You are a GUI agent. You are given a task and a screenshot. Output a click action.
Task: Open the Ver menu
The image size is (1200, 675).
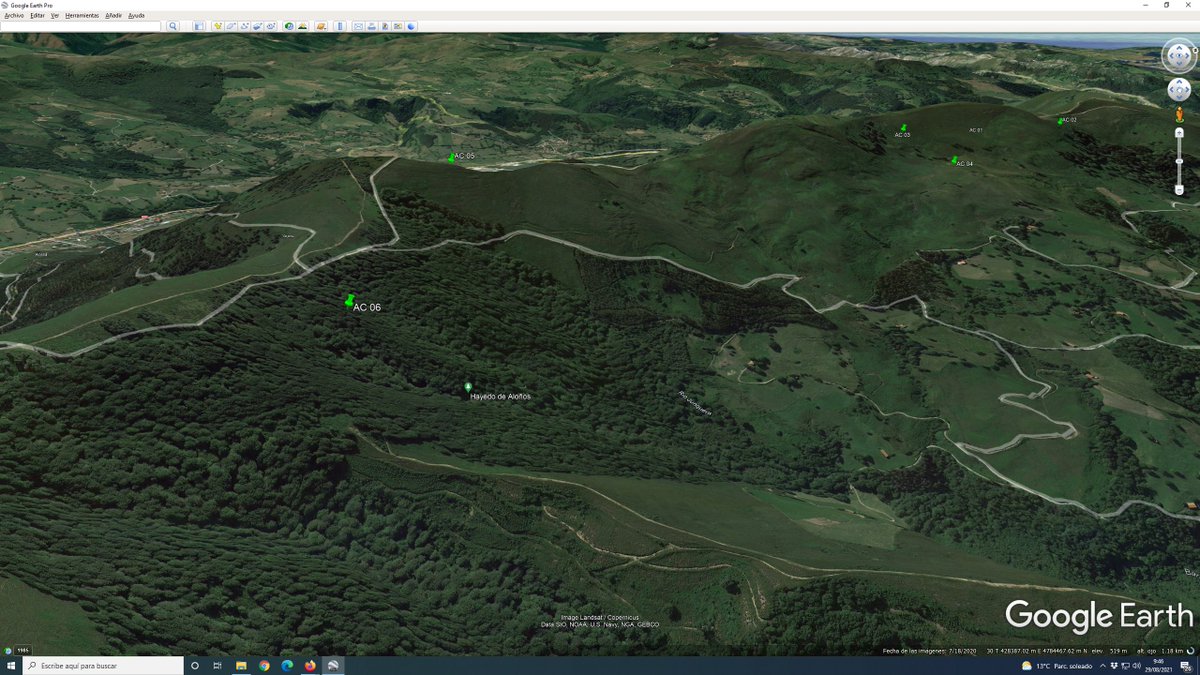[x=54, y=16]
